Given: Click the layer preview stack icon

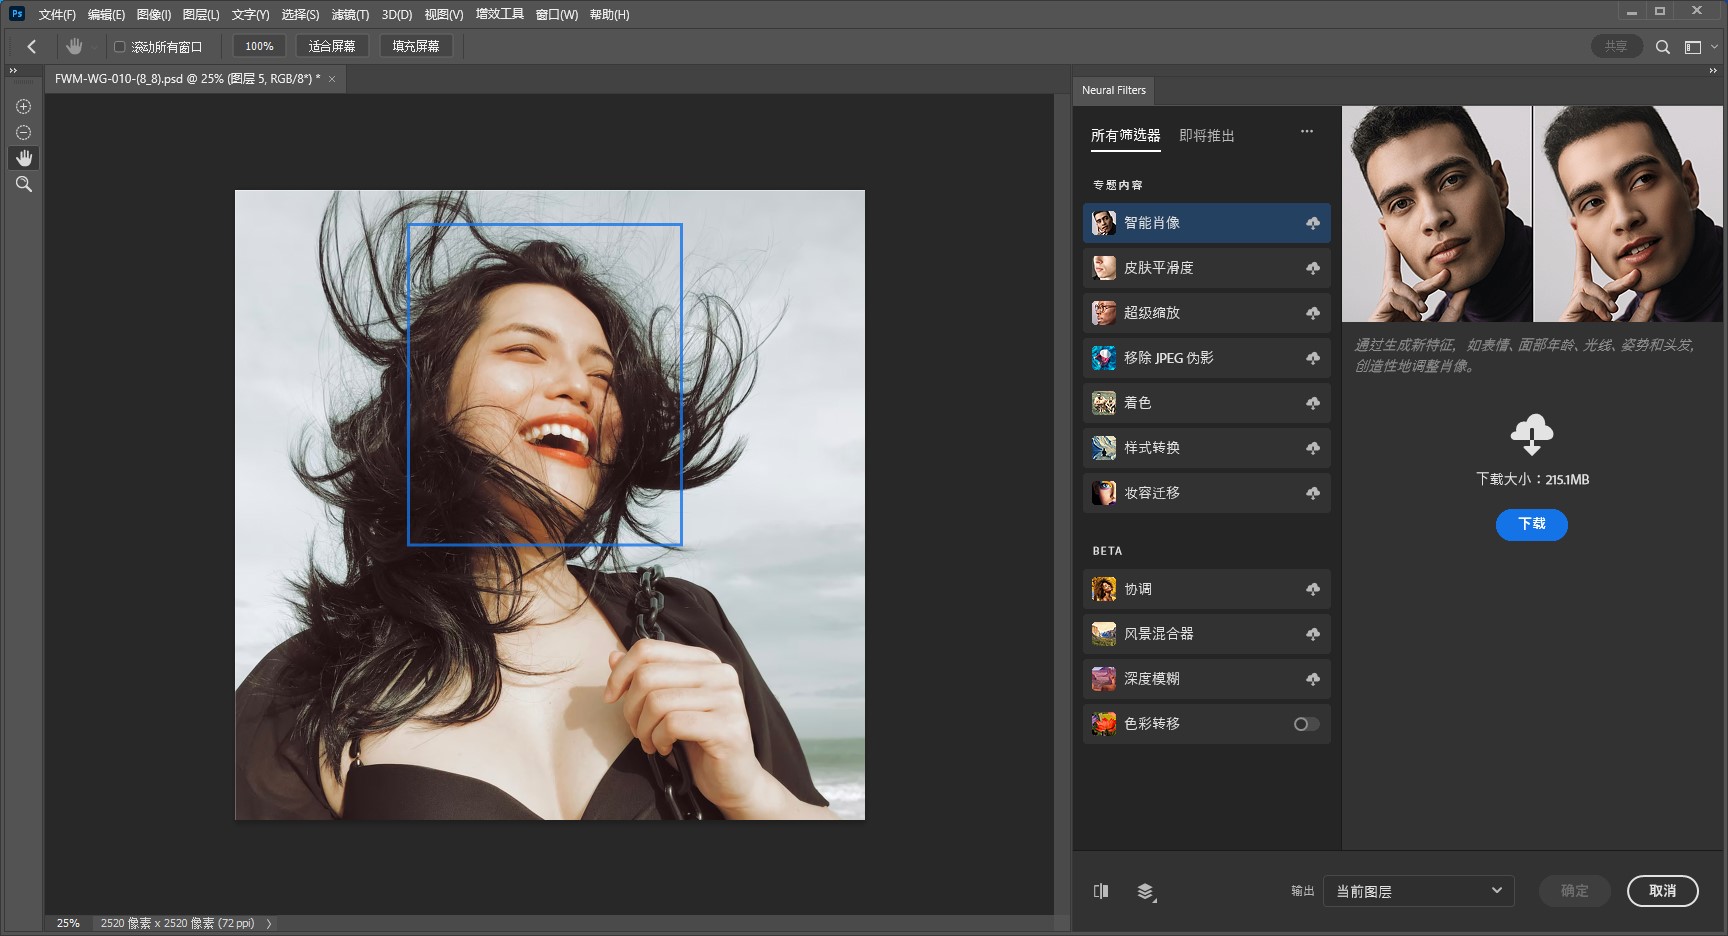Looking at the screenshot, I should pos(1146,891).
